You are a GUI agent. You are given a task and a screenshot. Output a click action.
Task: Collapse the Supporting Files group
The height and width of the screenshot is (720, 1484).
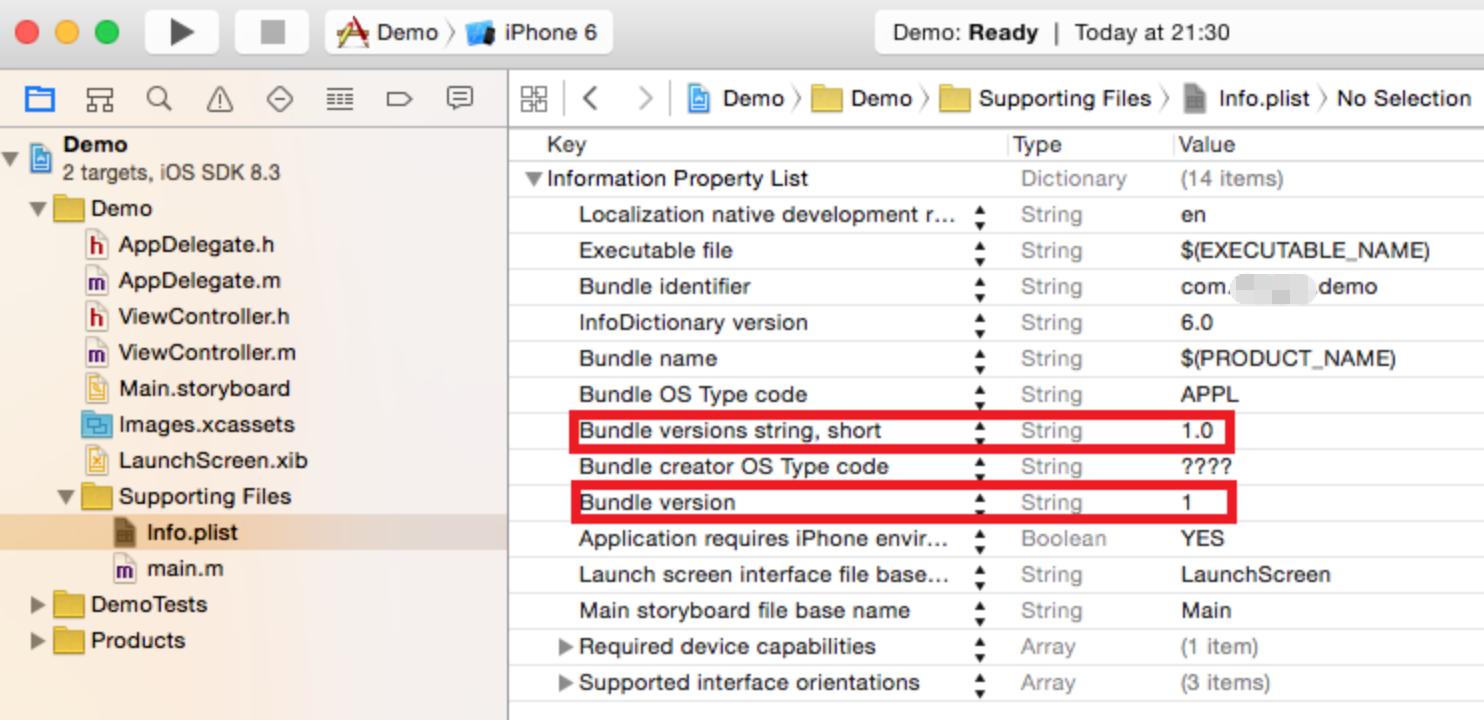tap(66, 497)
